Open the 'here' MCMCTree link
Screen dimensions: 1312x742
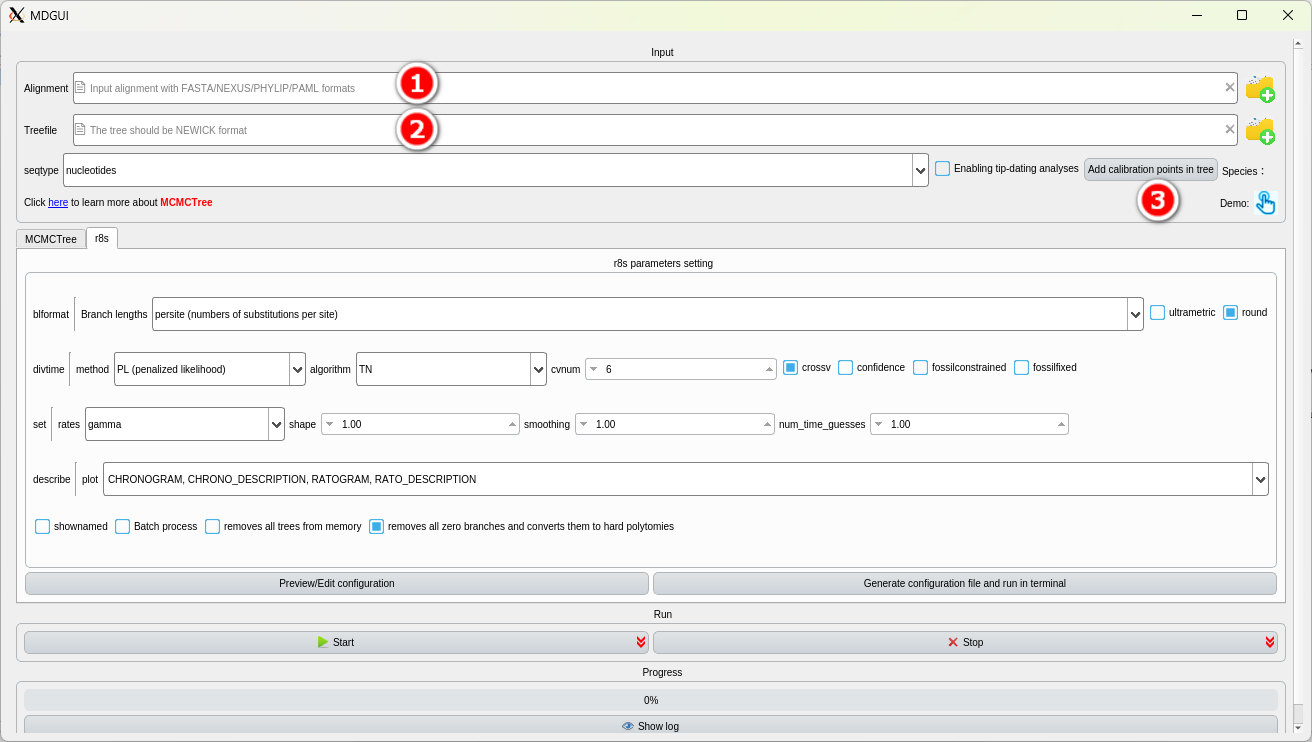click(x=58, y=202)
